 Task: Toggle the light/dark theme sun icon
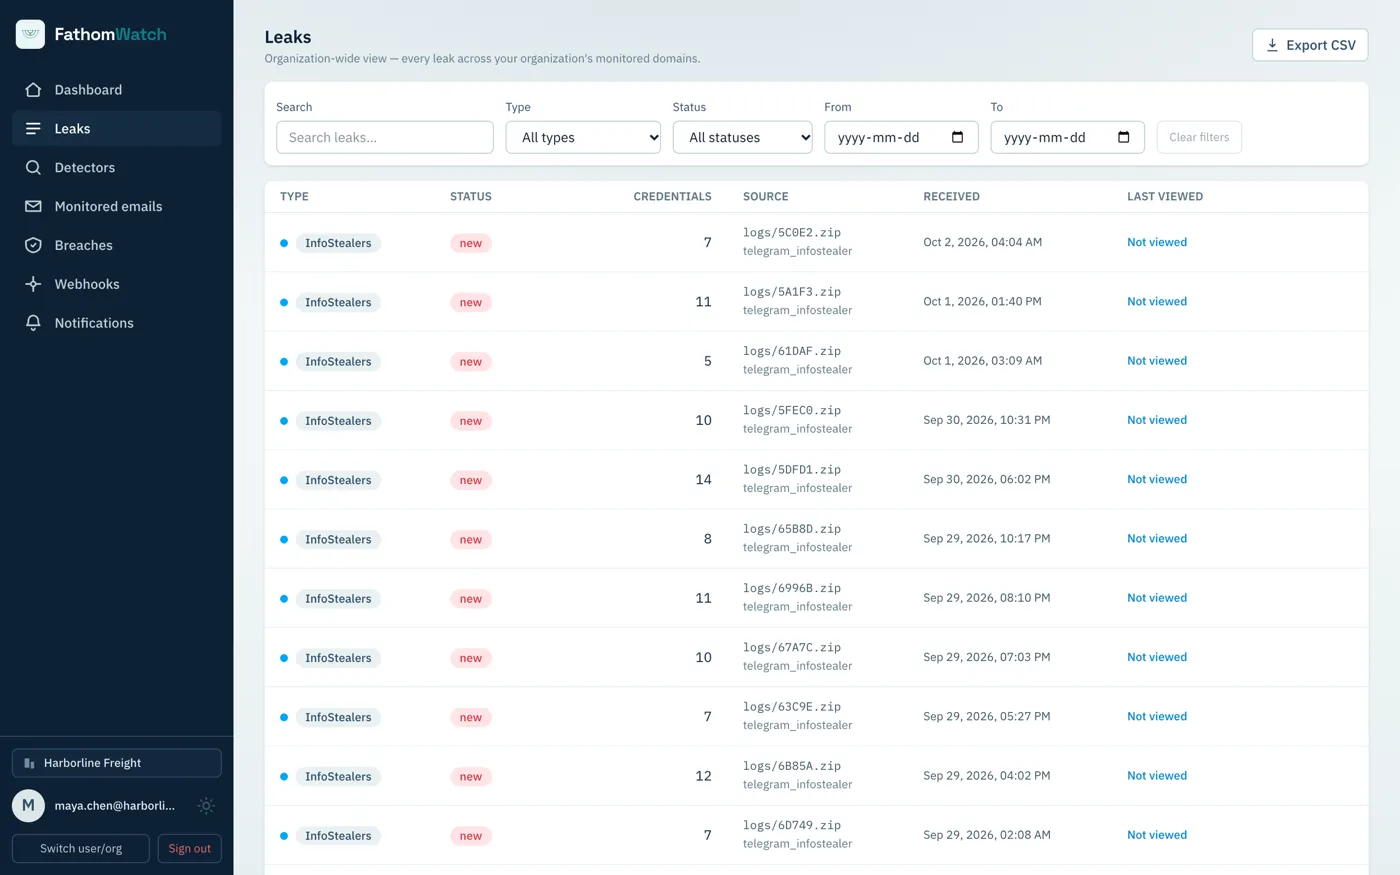206,806
